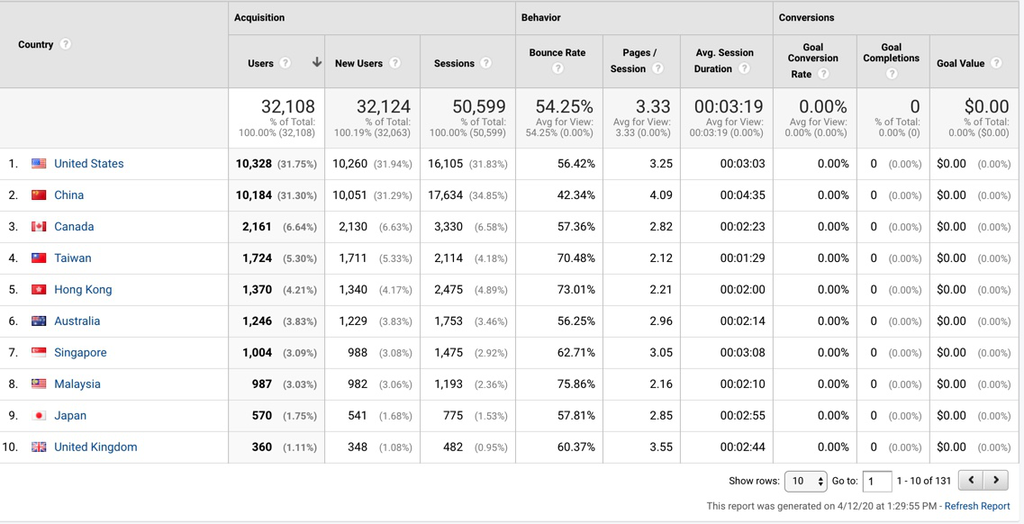Sort by Pages / Session column header
This screenshot has height=524, width=1024.
629,60
